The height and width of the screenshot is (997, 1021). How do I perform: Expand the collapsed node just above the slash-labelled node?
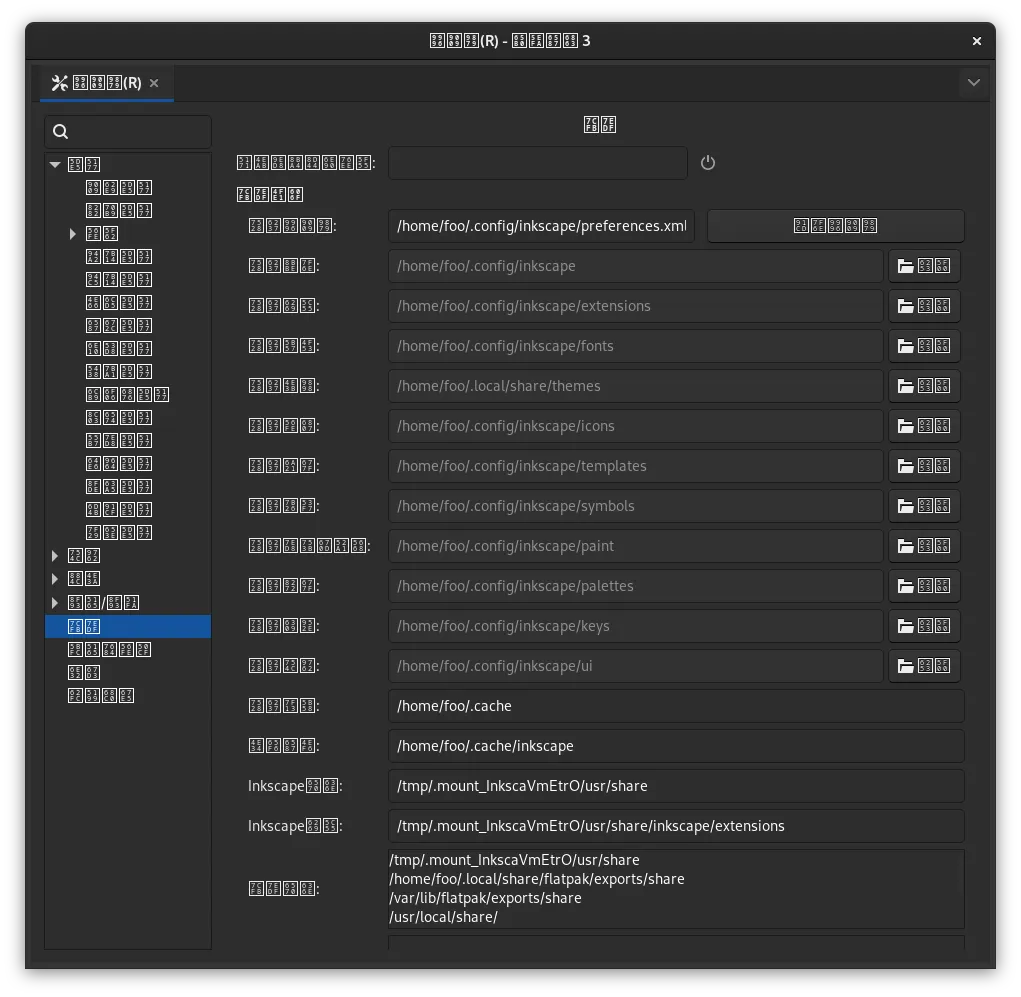click(x=55, y=579)
